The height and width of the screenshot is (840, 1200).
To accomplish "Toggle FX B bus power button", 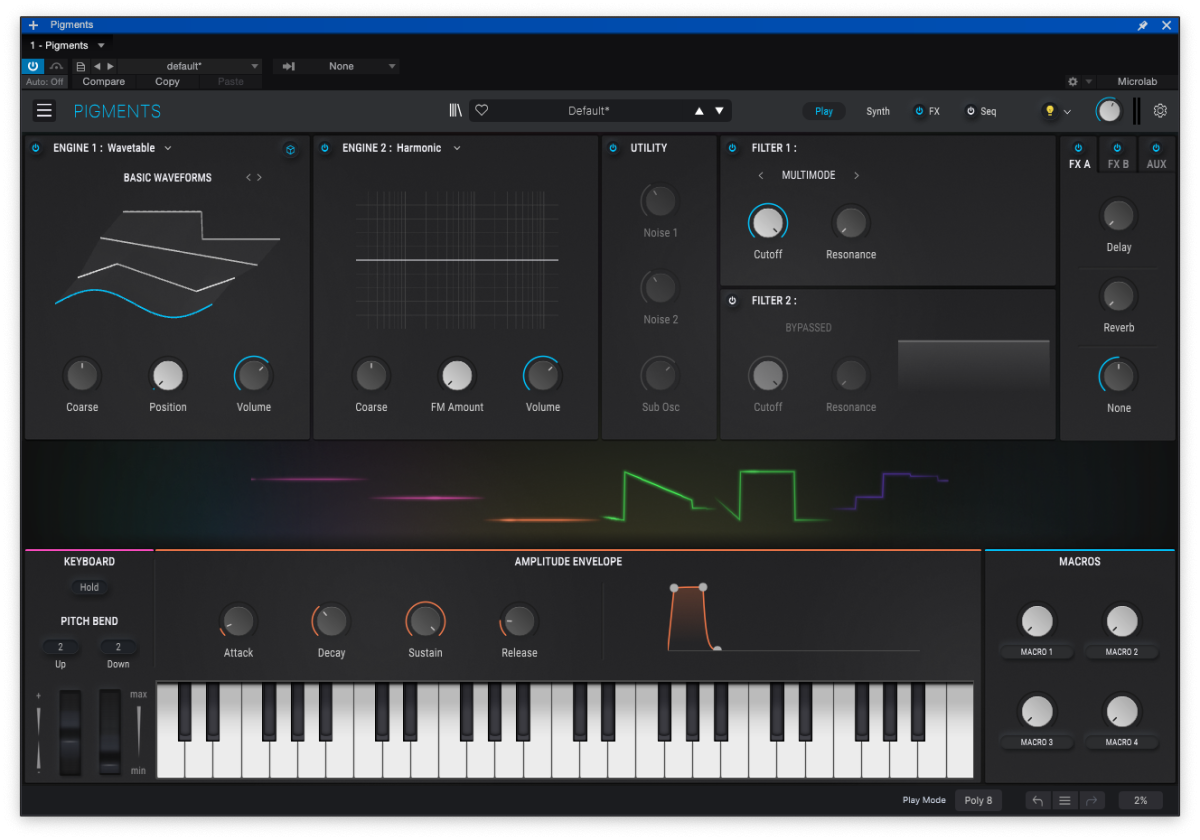I will [x=1117, y=148].
